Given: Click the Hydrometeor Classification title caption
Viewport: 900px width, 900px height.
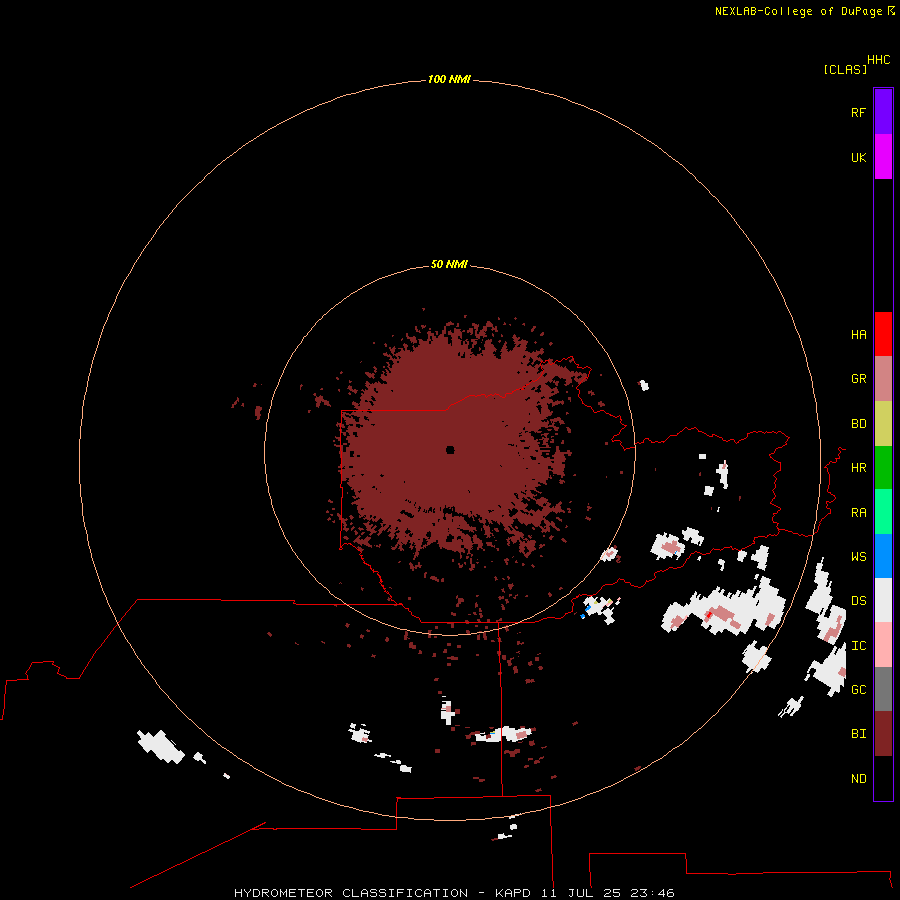Looking at the screenshot, I should click(x=454, y=893).
